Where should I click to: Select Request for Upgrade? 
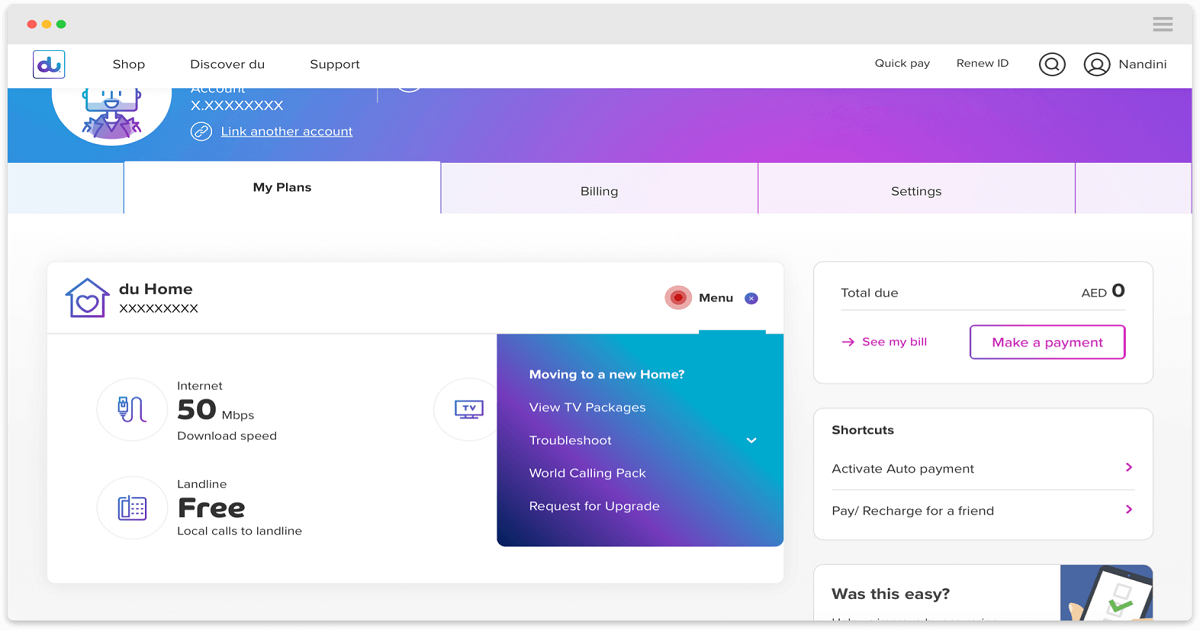594,506
